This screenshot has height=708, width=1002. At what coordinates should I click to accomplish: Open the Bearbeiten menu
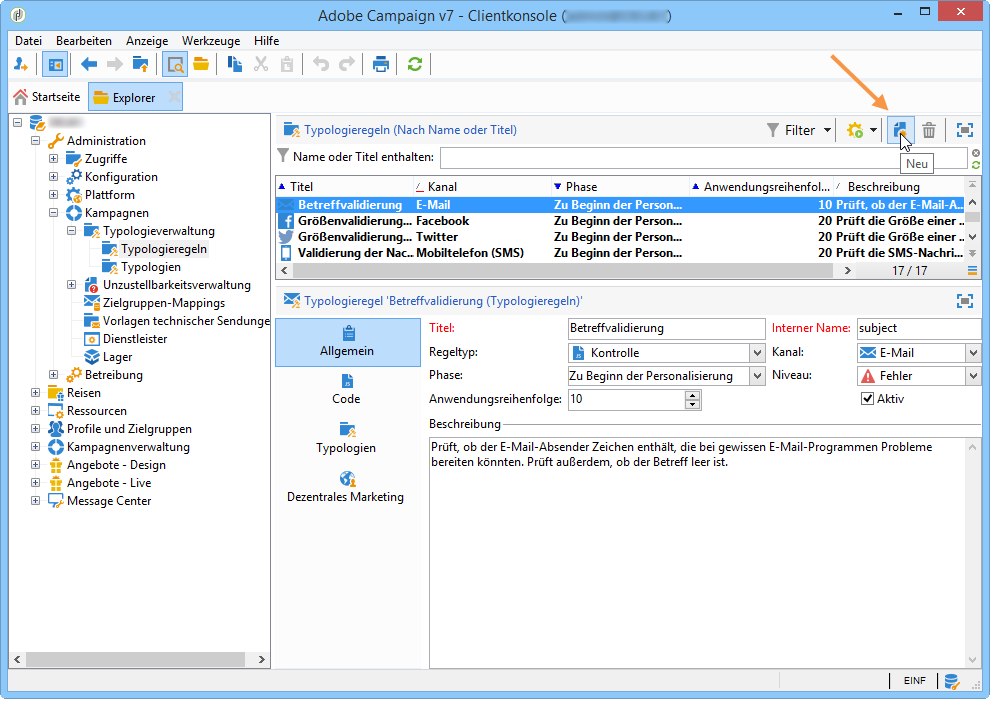(x=84, y=41)
